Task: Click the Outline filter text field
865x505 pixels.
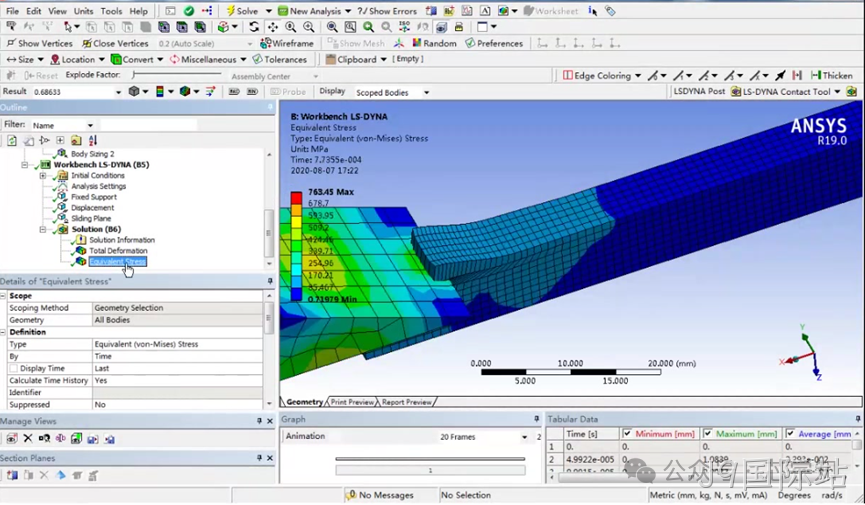Action: 148,125
